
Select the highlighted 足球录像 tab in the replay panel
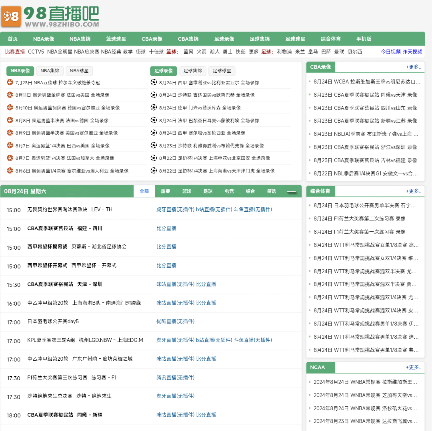coord(163,71)
